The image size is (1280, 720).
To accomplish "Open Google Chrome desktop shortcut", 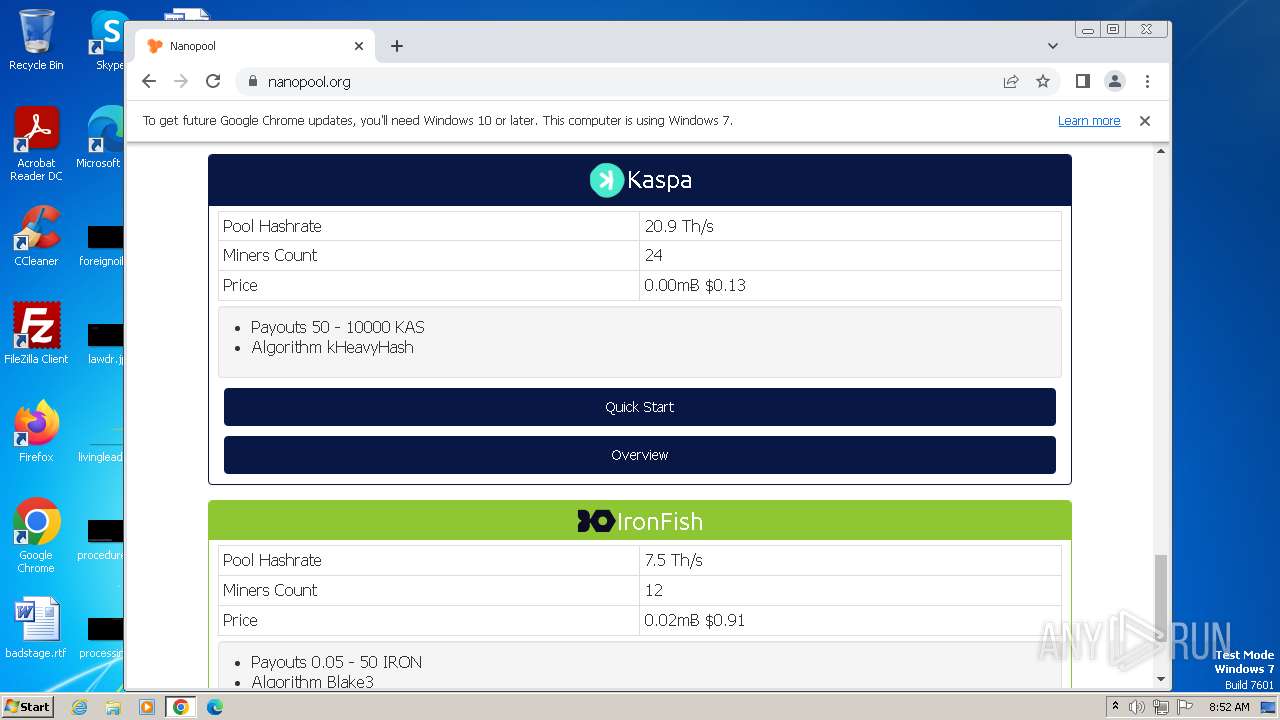I will 36,536.
